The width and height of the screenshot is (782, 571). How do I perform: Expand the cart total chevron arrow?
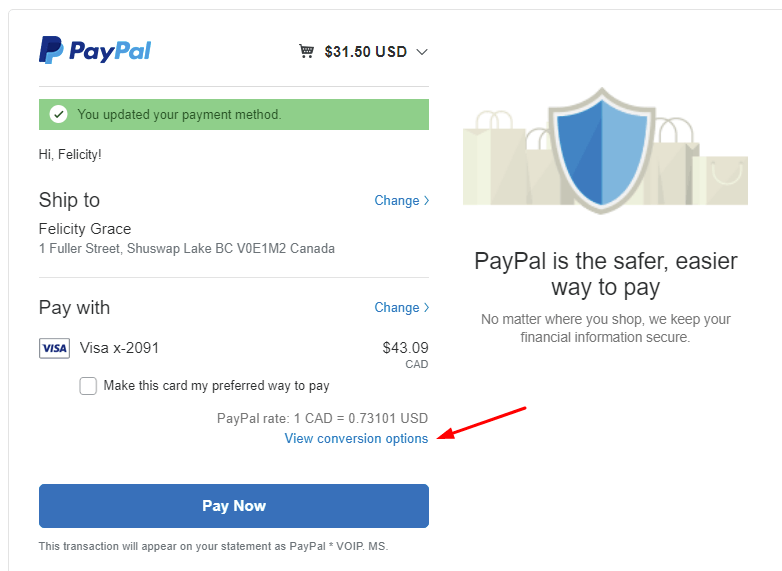[422, 52]
